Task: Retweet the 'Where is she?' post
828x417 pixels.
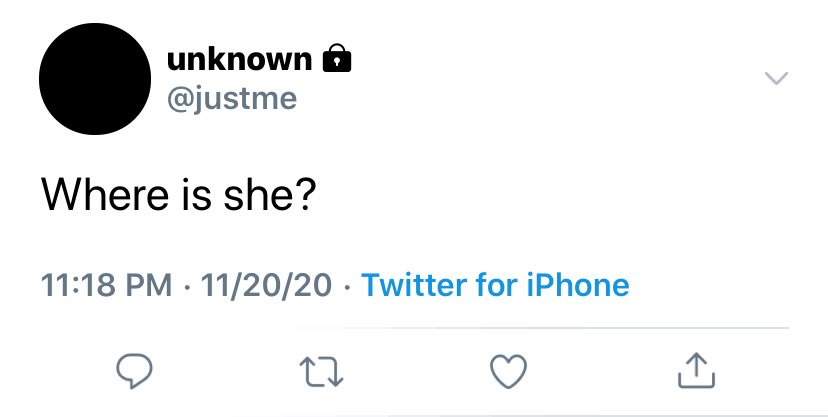Action: click(321, 372)
